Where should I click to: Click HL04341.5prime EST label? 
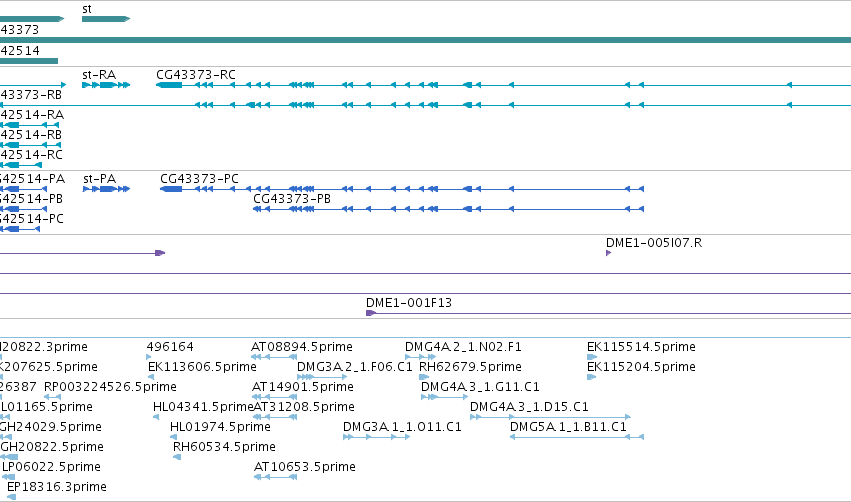[203, 406]
